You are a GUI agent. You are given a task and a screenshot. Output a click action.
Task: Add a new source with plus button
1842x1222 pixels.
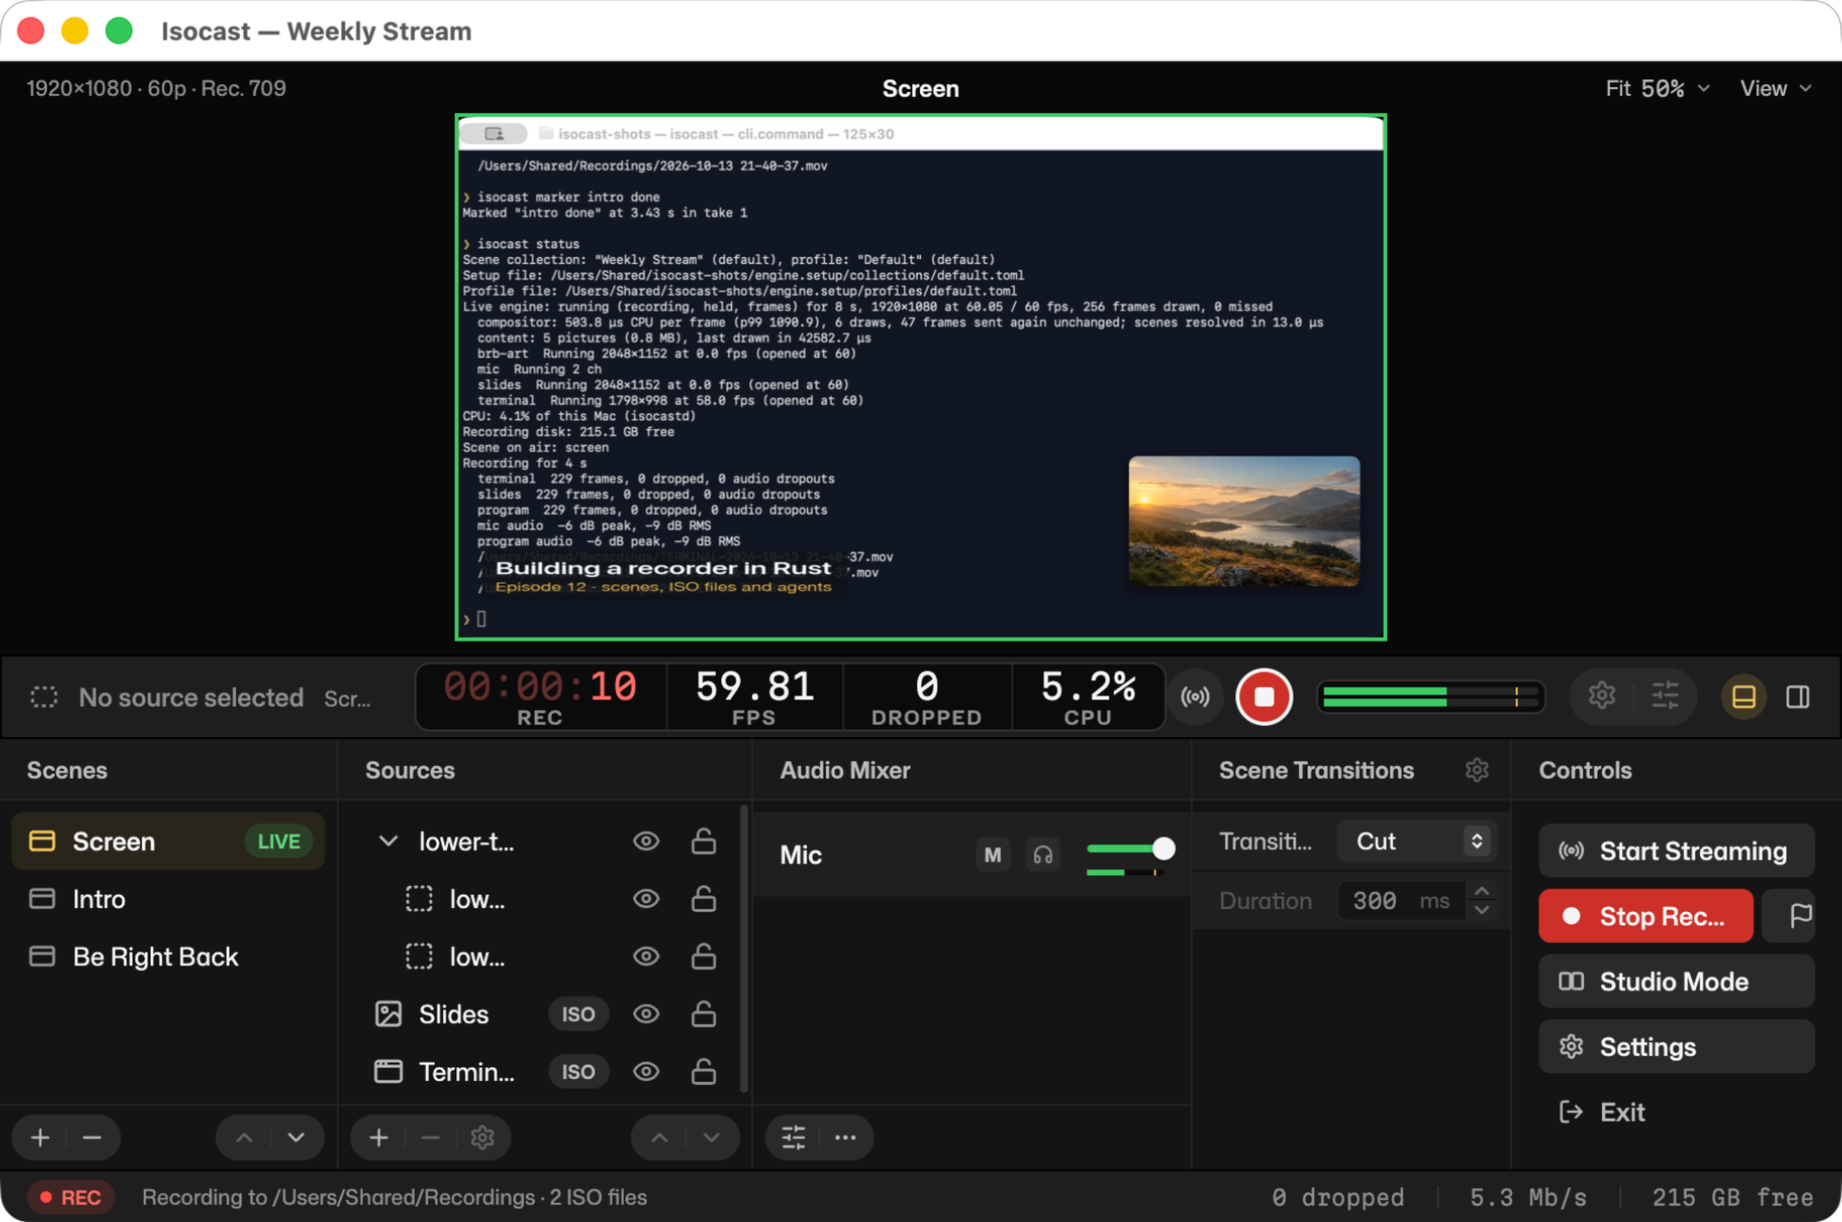(379, 1138)
